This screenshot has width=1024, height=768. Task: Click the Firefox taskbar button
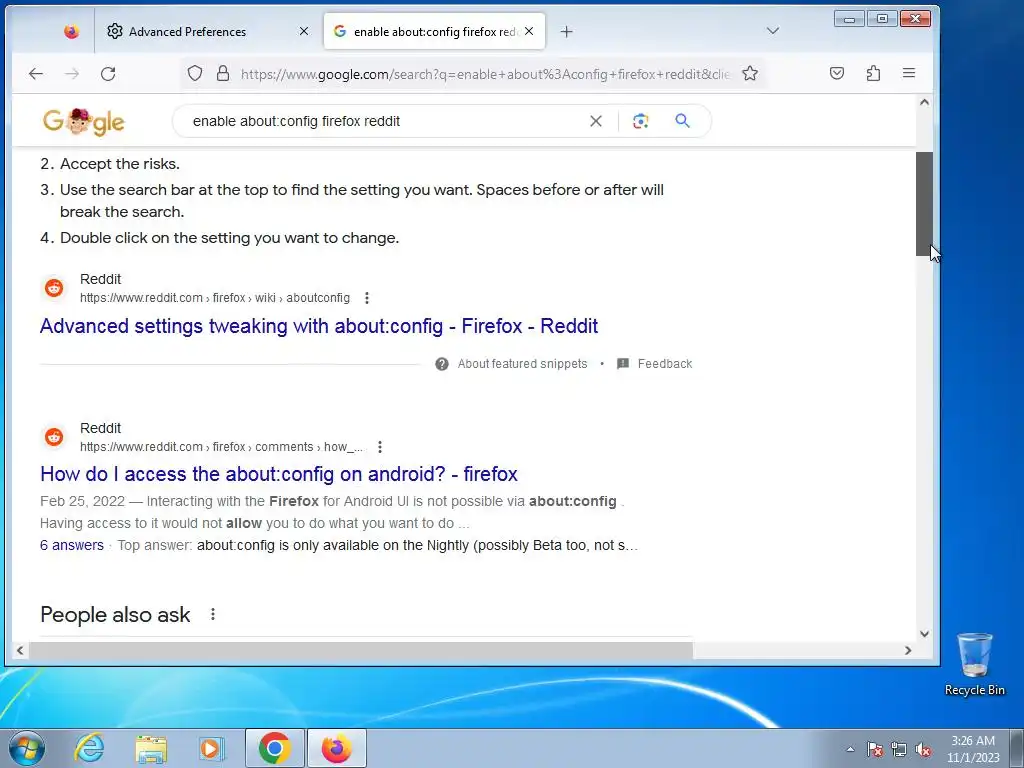tap(336, 748)
